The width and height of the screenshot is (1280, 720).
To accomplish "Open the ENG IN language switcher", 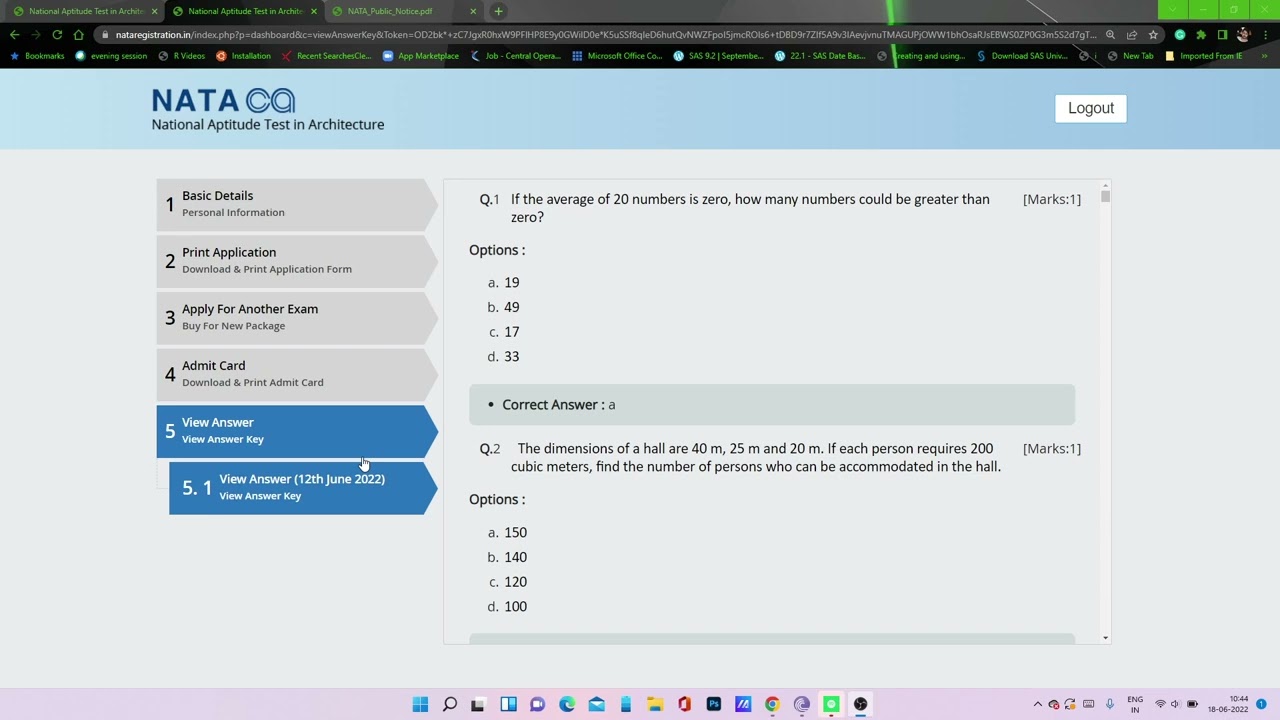I will [x=1135, y=704].
